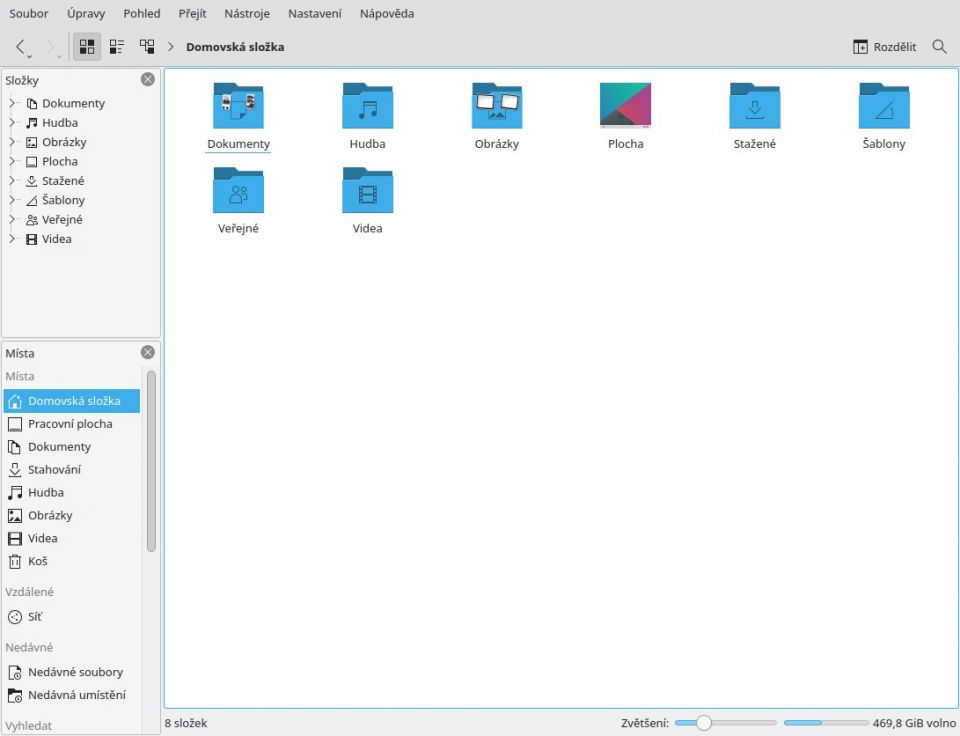The width and height of the screenshot is (960, 736).
Task: Open Hudba in Místa panel
Action: coord(72,492)
